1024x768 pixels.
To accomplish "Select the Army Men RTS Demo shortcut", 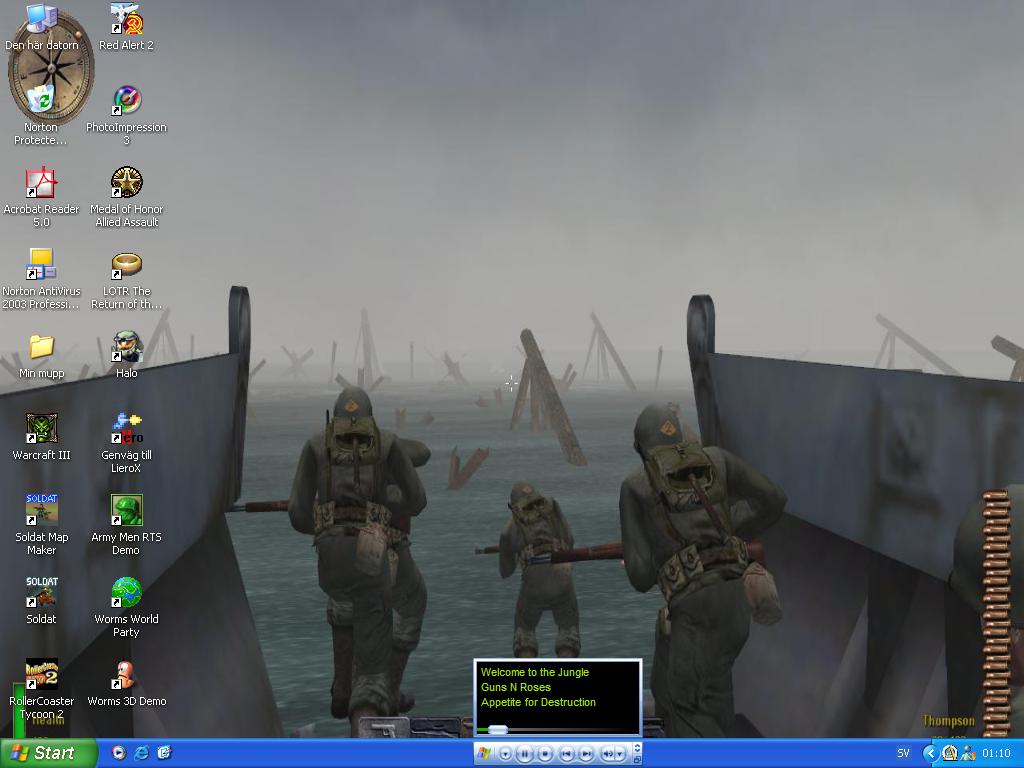I will click(126, 524).
